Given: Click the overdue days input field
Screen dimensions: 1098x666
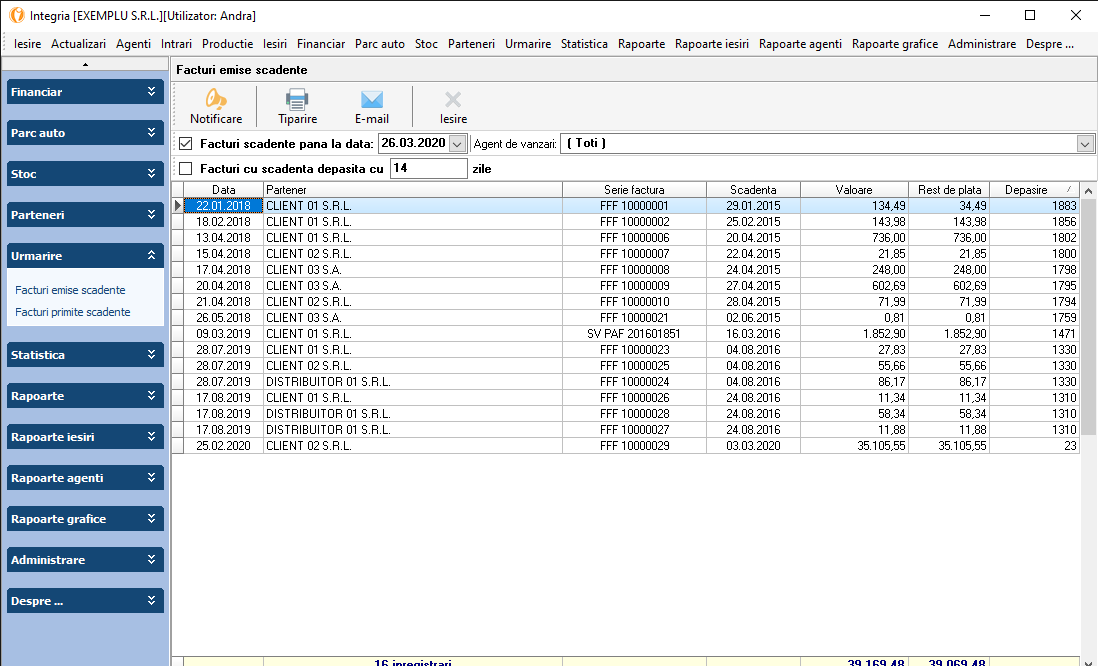Looking at the screenshot, I should click(428, 169).
